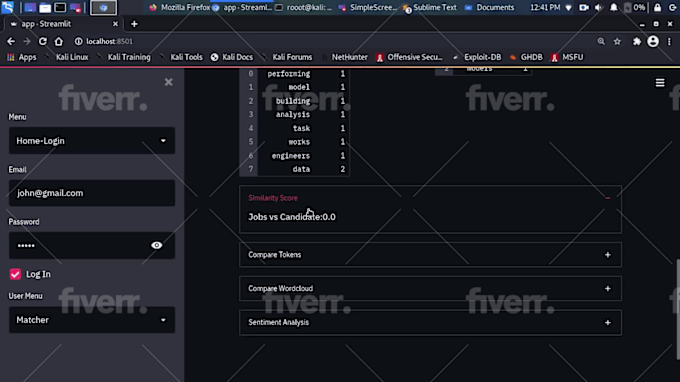Screen dimensions: 680x382
Task: Go to the browser home page
Action: click(x=59, y=41)
